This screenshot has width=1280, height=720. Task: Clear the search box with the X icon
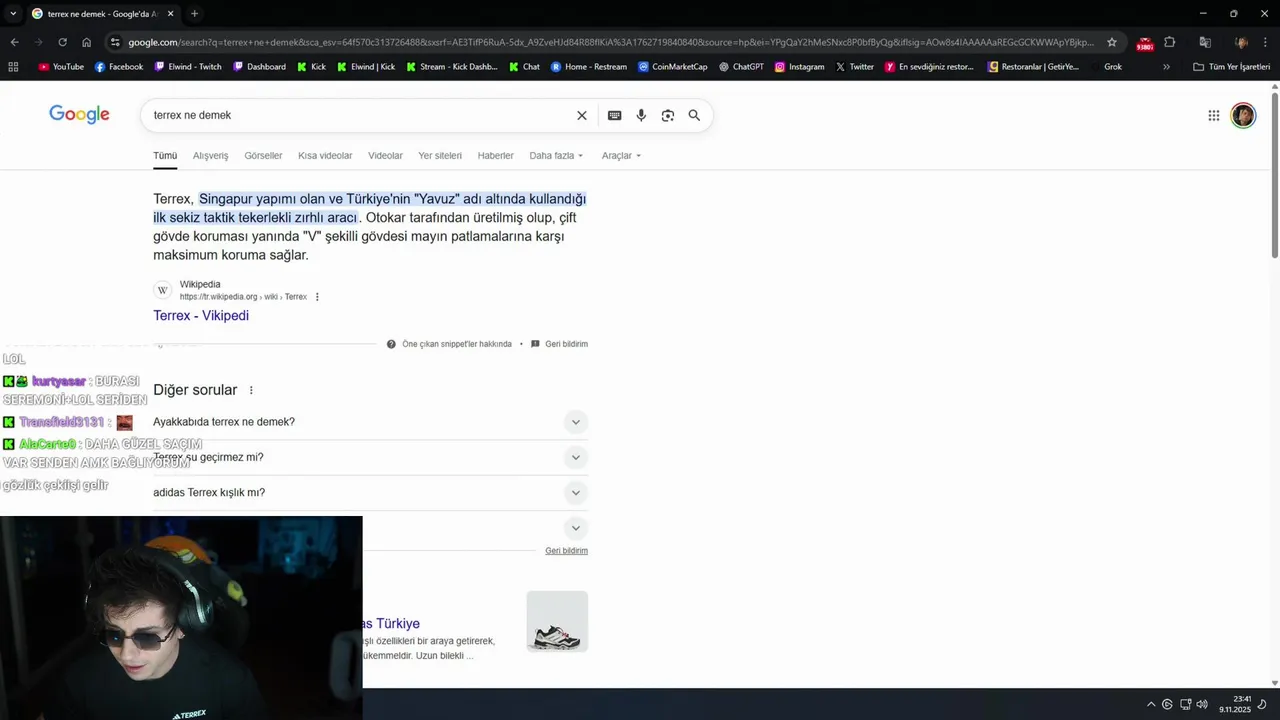point(581,115)
